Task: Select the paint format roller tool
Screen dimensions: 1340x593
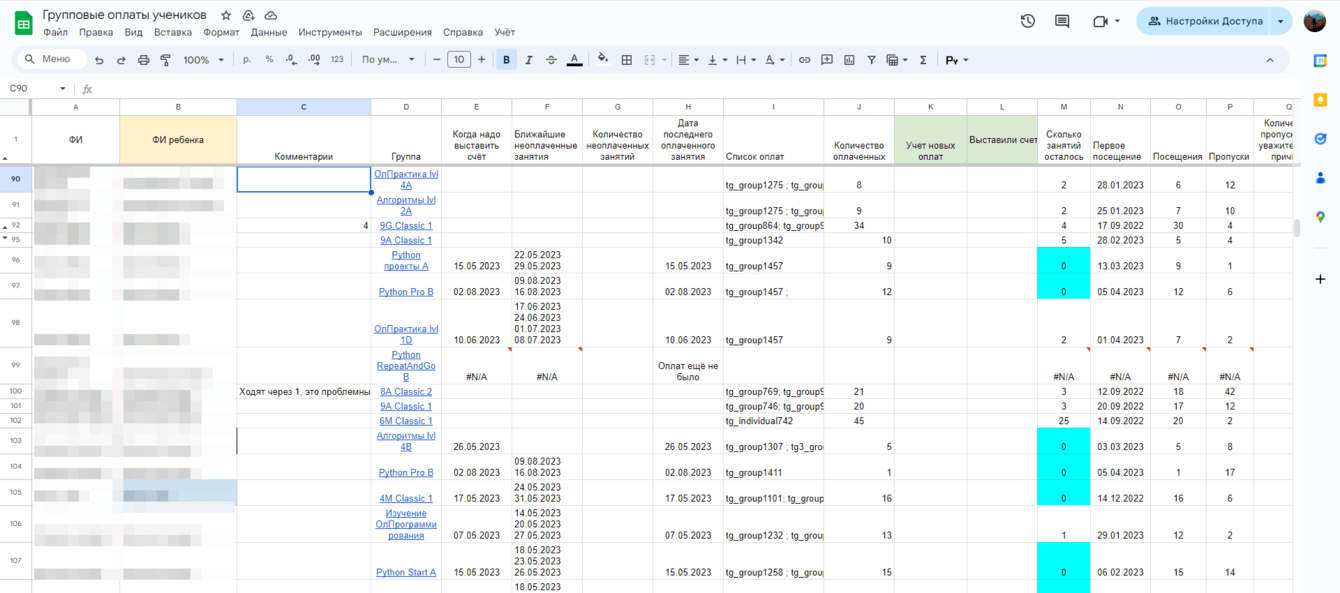Action: coord(166,60)
